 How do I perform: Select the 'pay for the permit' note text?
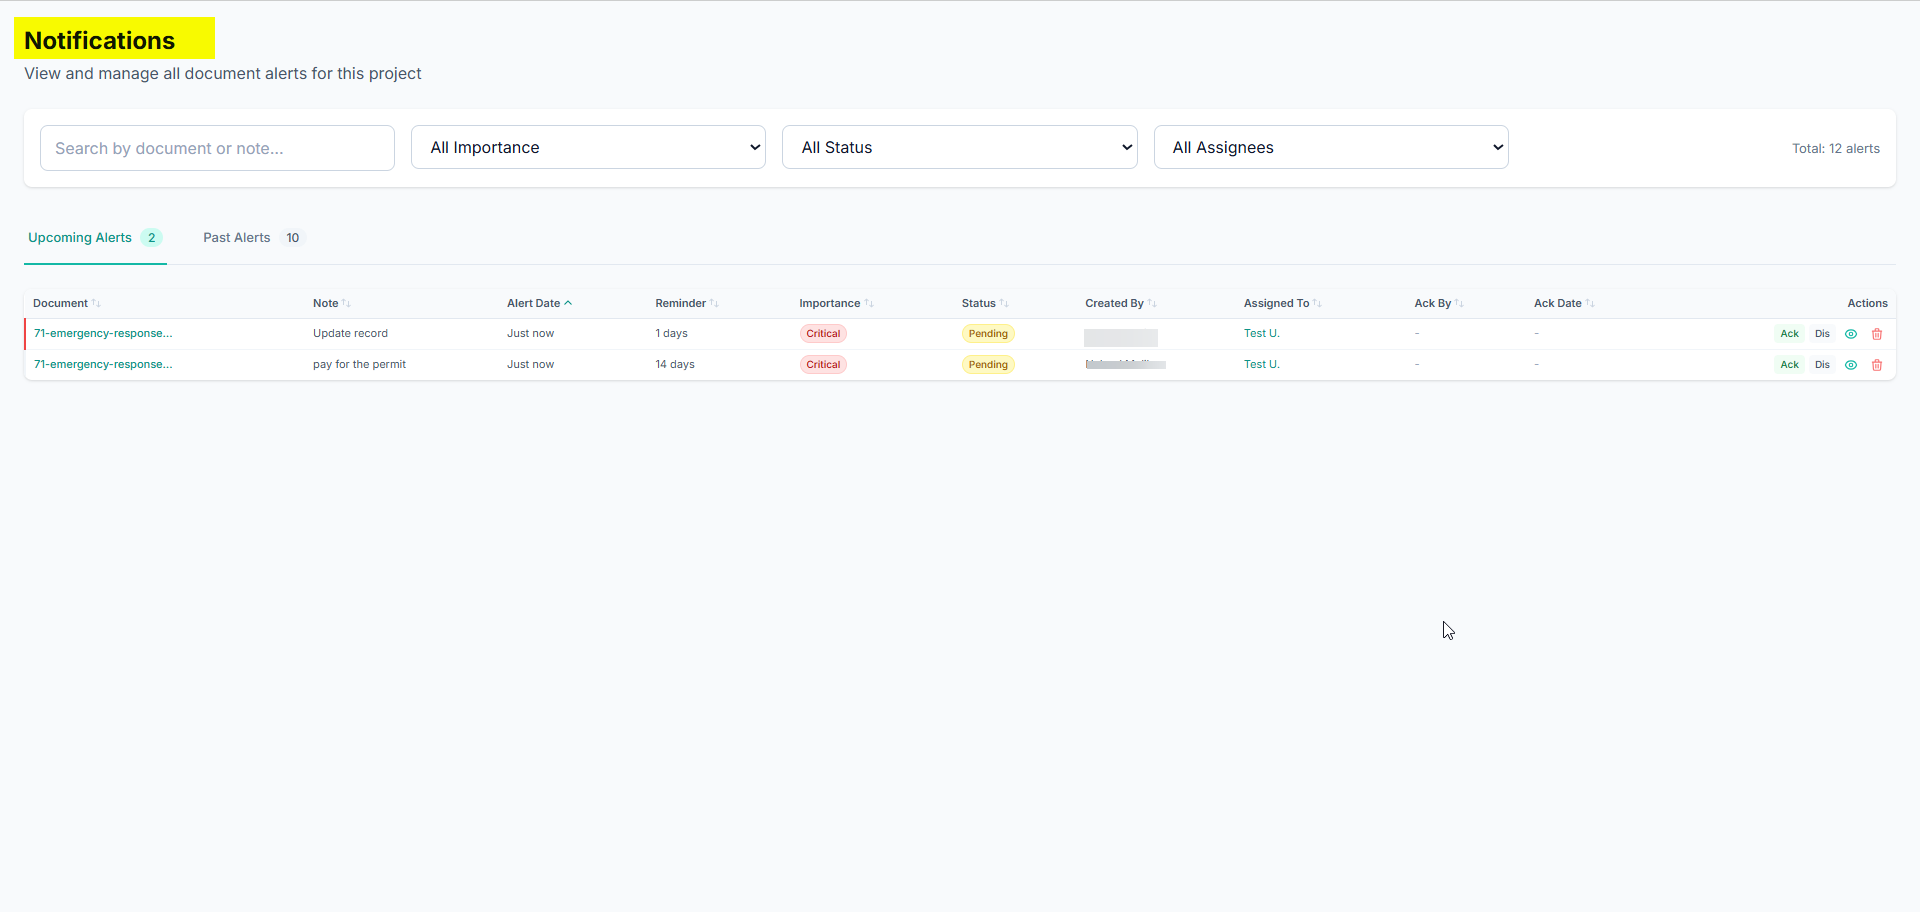(359, 365)
